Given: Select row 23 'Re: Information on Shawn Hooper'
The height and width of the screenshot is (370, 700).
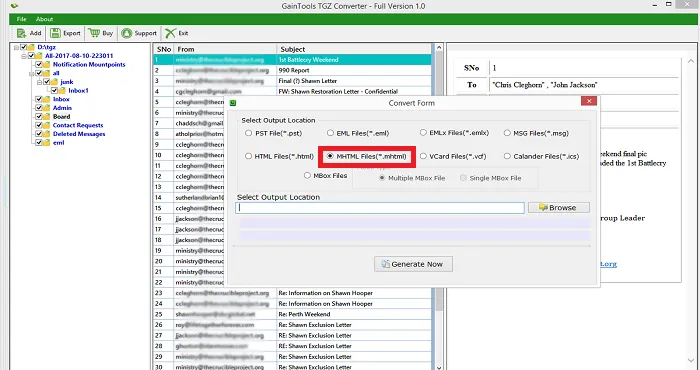Looking at the screenshot, I should [x=293, y=293].
